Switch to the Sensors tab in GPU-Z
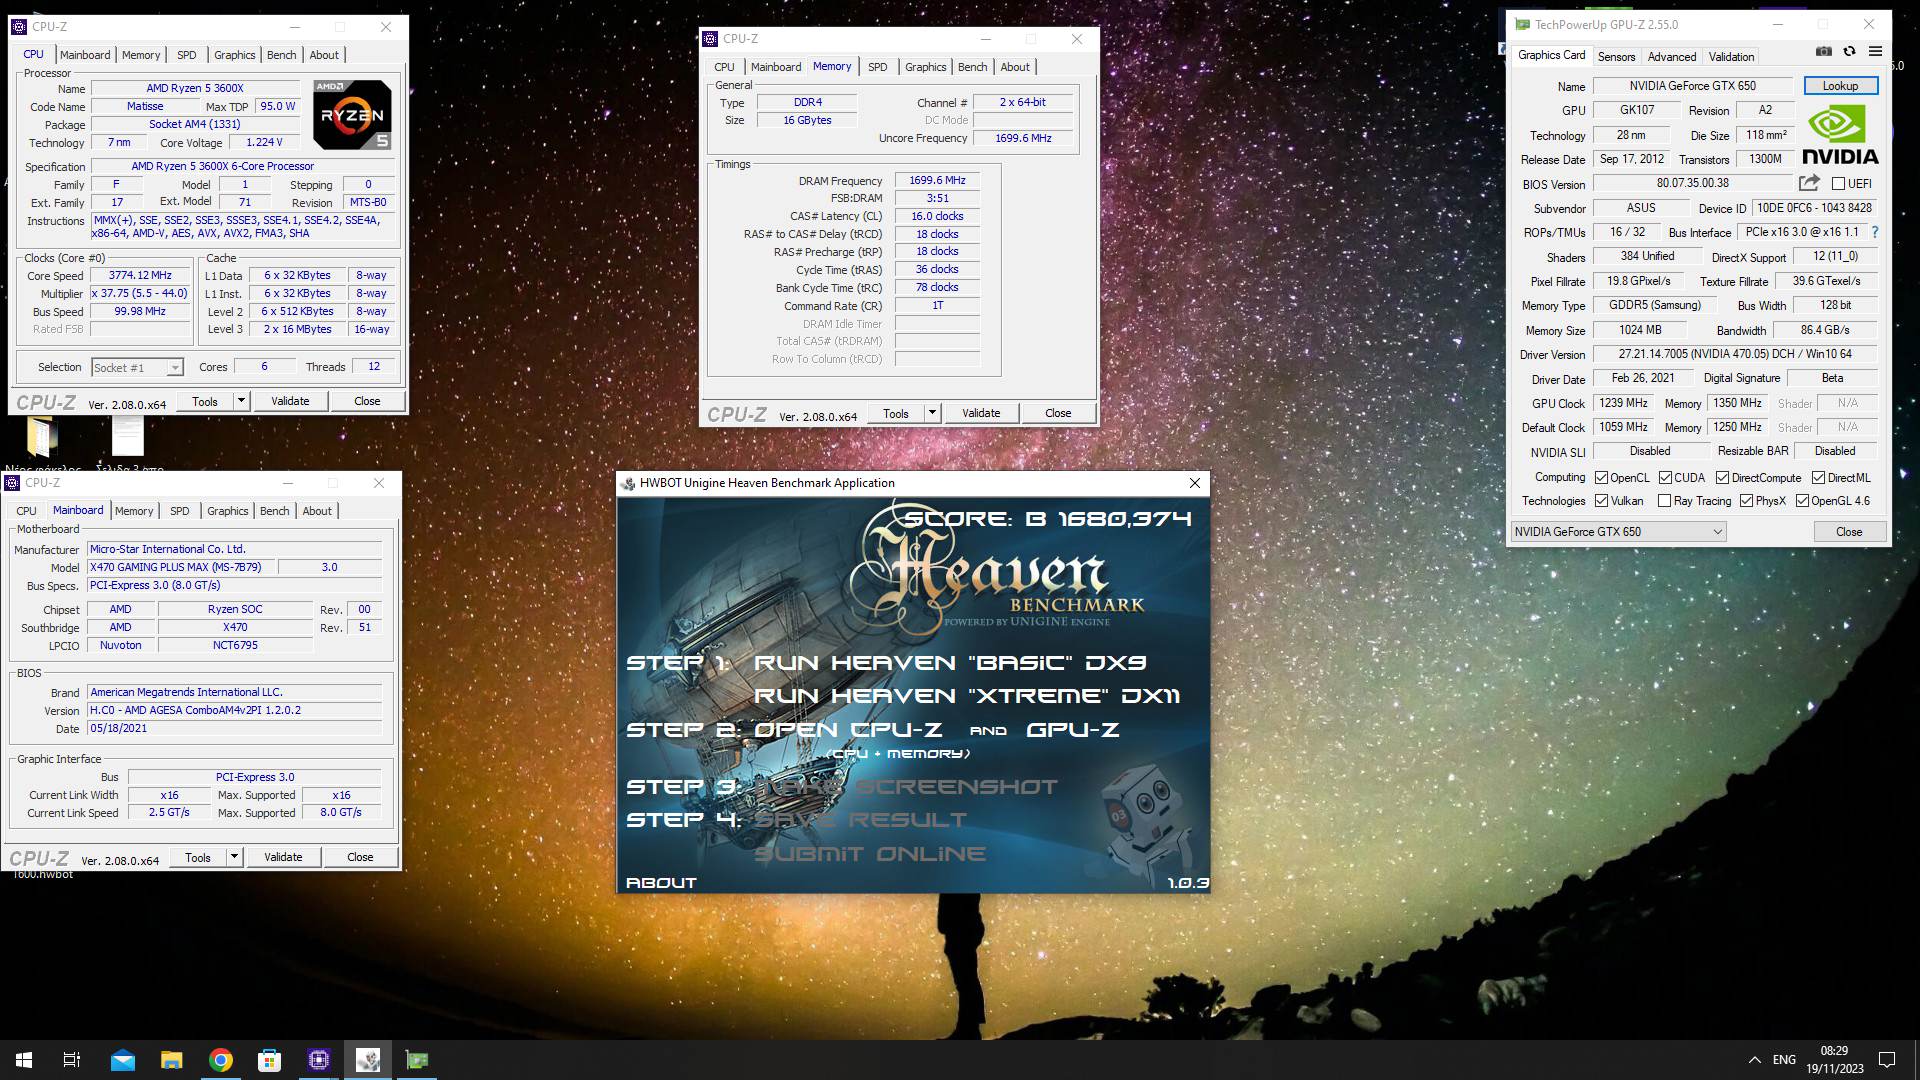Viewport: 1920px width, 1080px height. (1616, 57)
